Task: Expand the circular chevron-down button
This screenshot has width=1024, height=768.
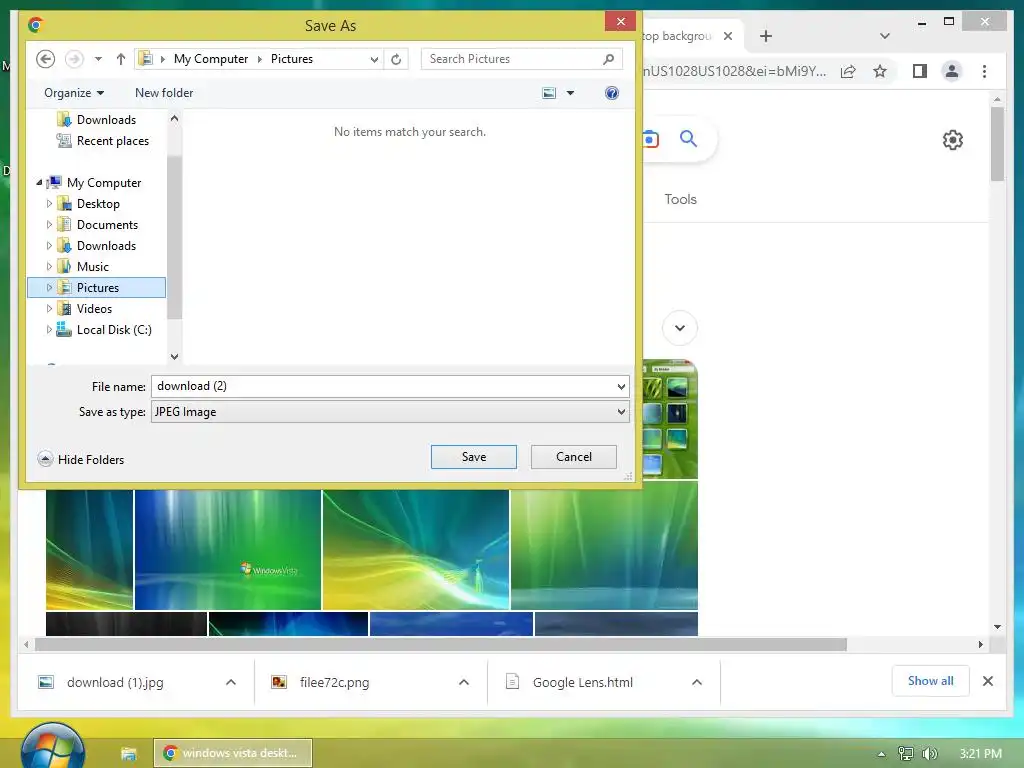Action: (680, 328)
